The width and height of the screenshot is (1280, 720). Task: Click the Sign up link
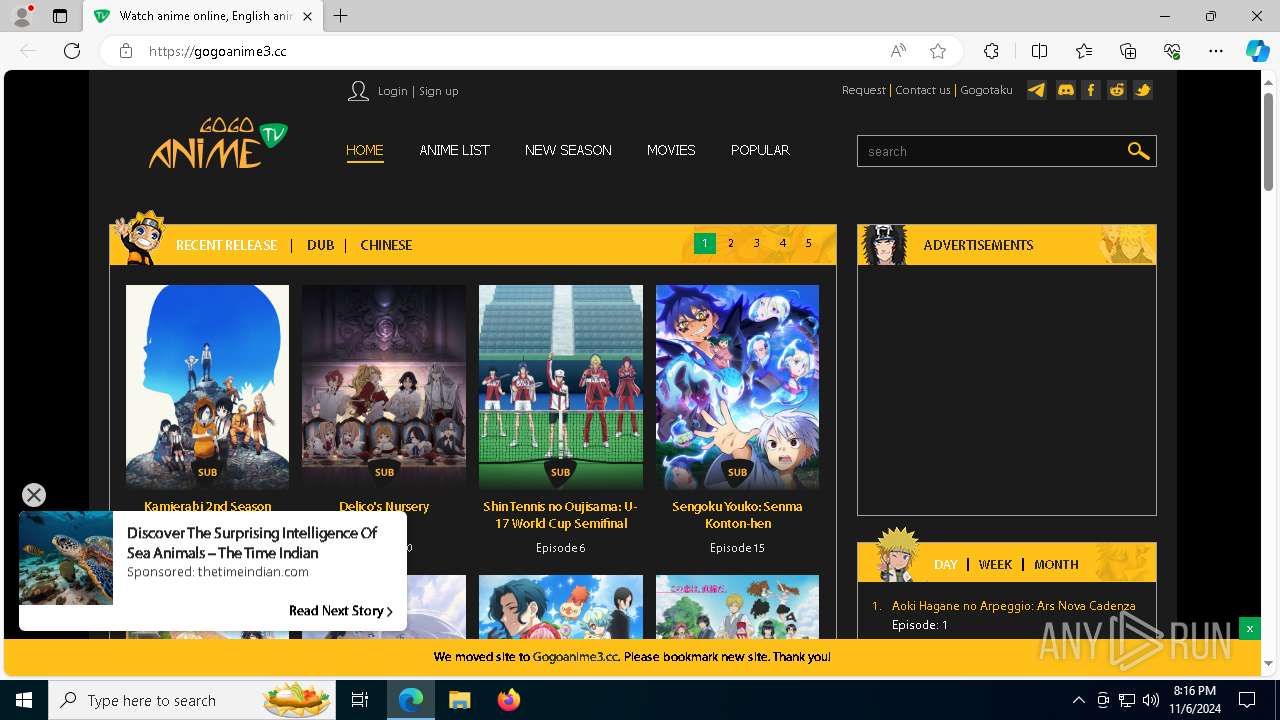438,91
